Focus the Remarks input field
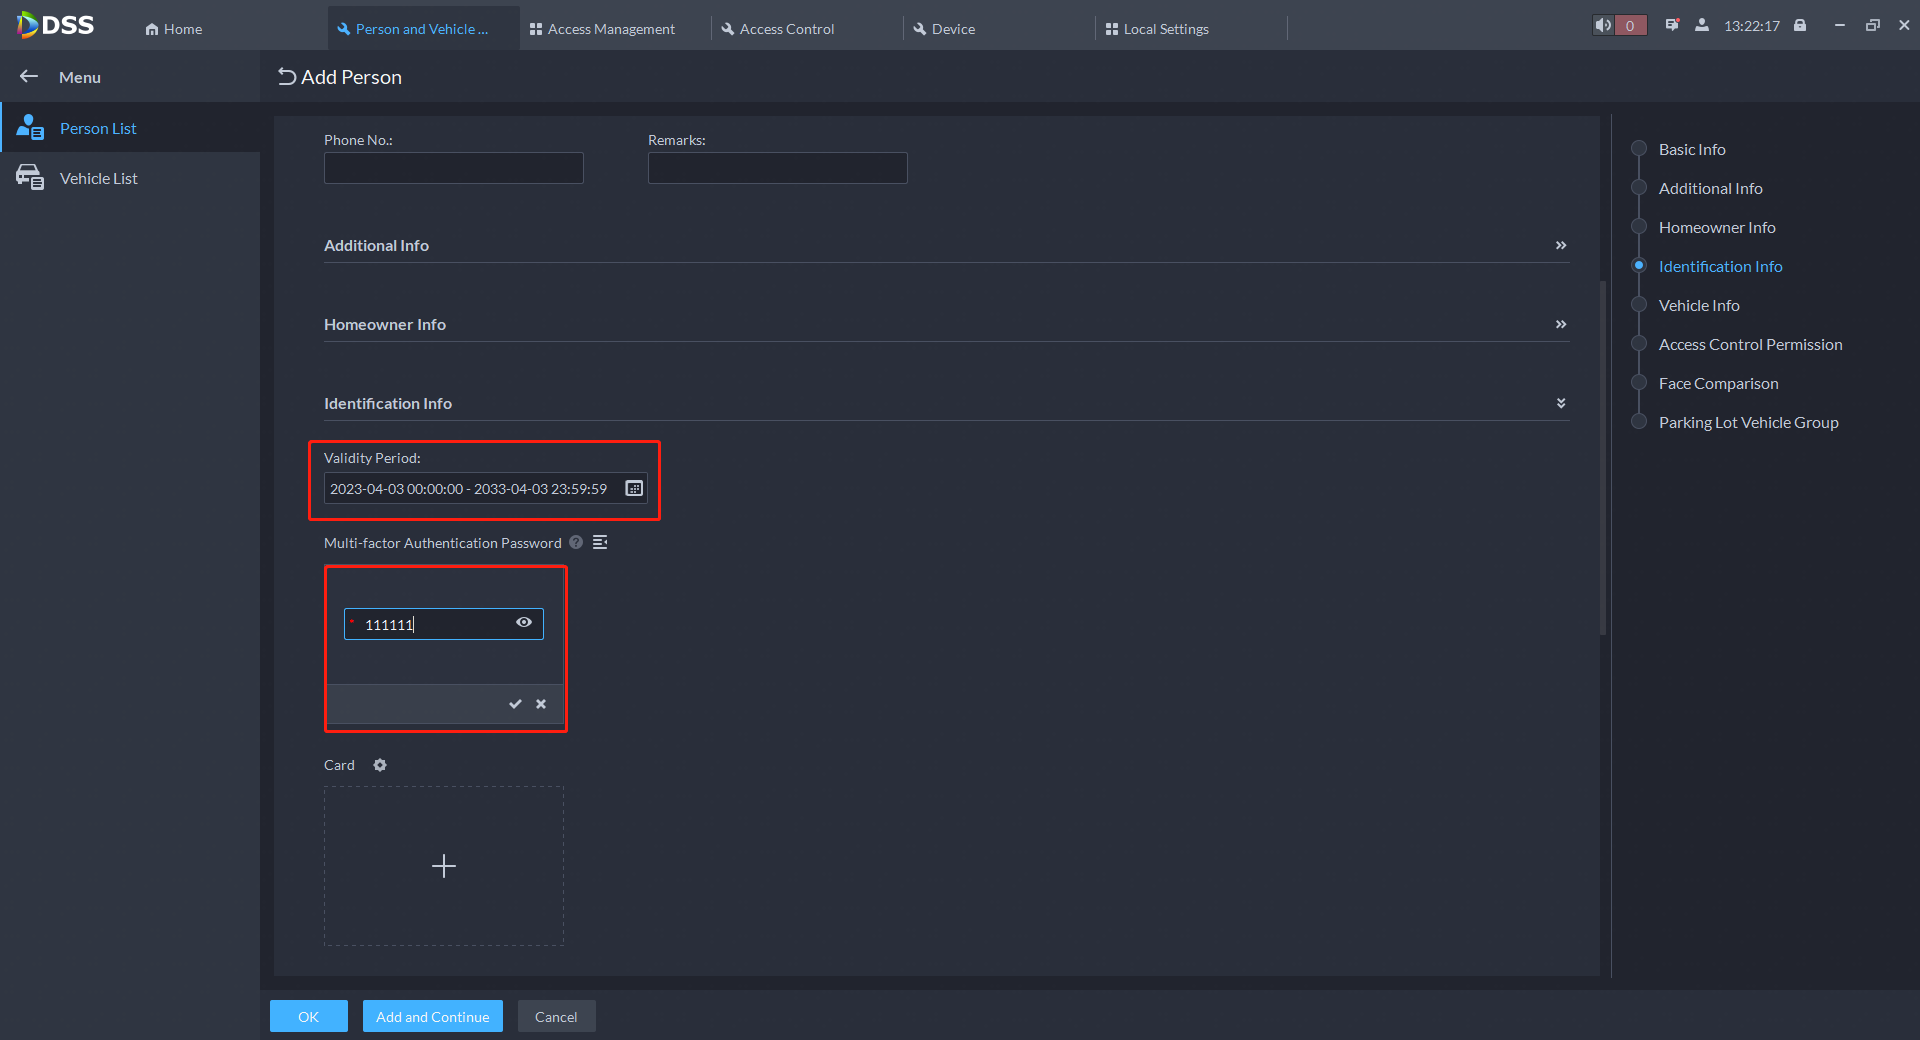 pos(778,168)
